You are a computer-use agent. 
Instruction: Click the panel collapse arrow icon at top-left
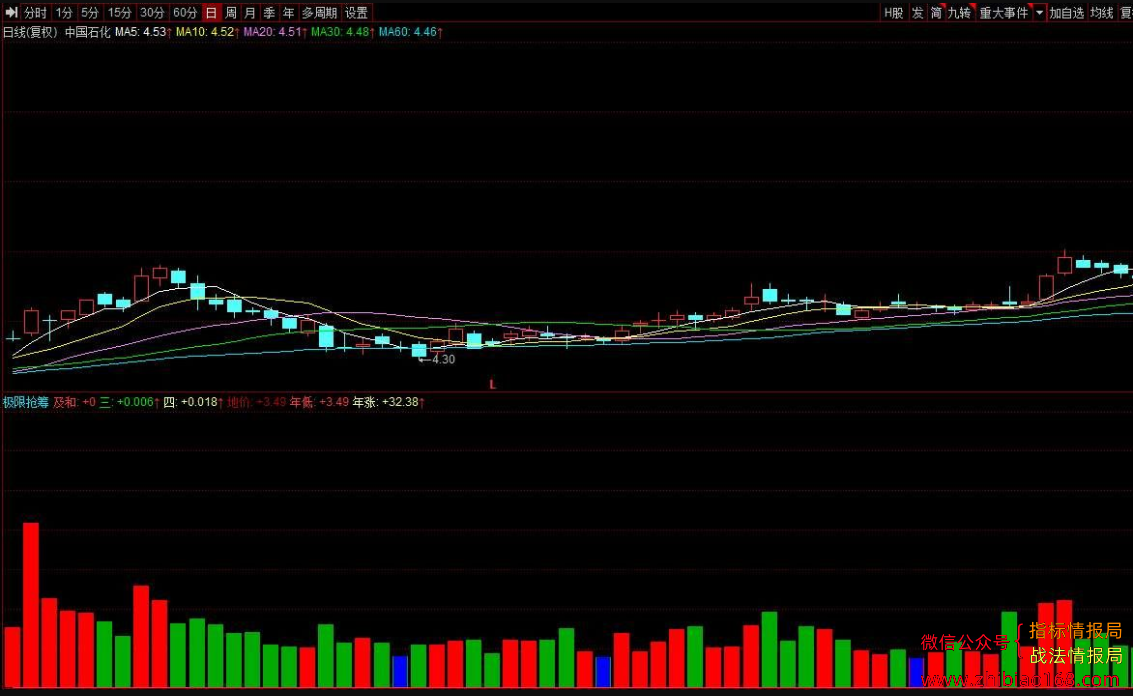11,12
